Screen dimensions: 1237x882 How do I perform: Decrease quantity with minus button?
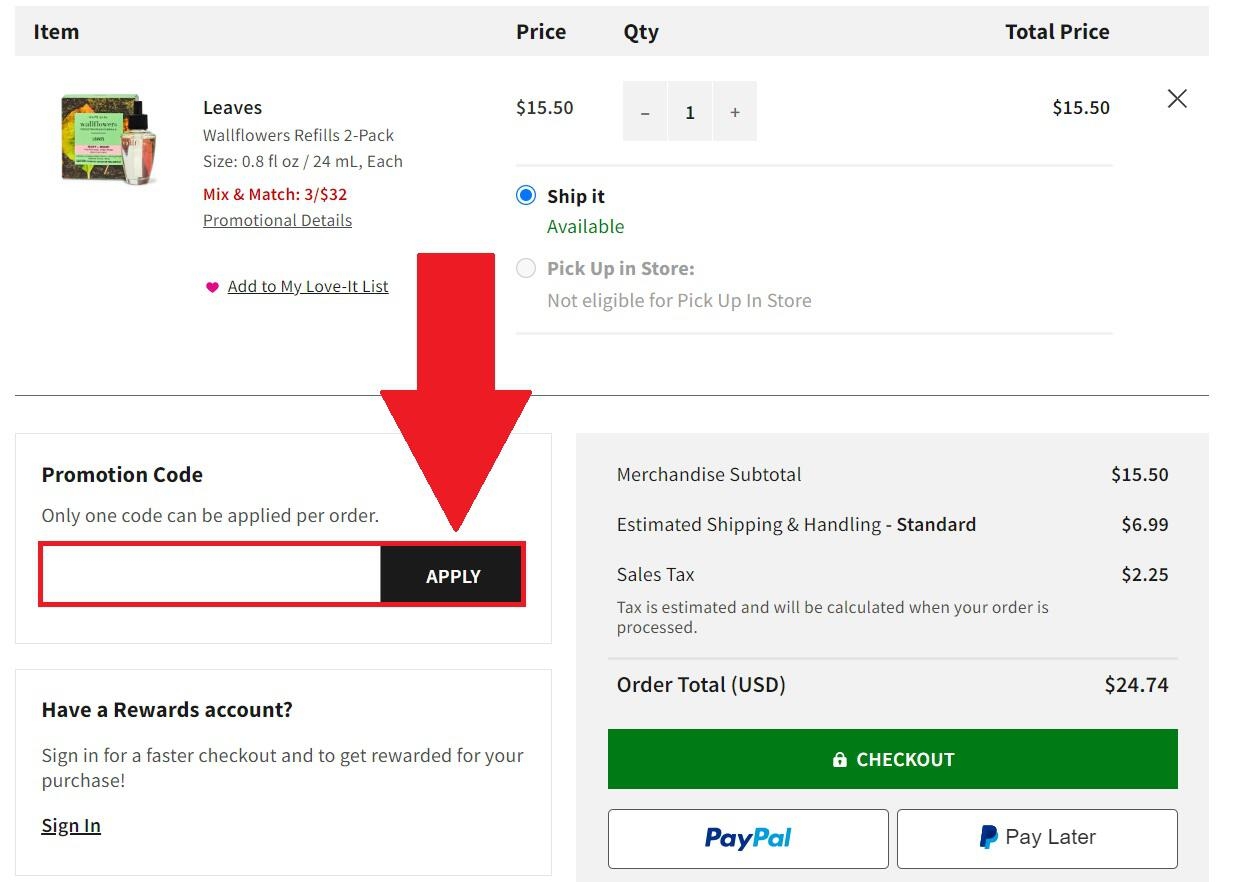645,112
